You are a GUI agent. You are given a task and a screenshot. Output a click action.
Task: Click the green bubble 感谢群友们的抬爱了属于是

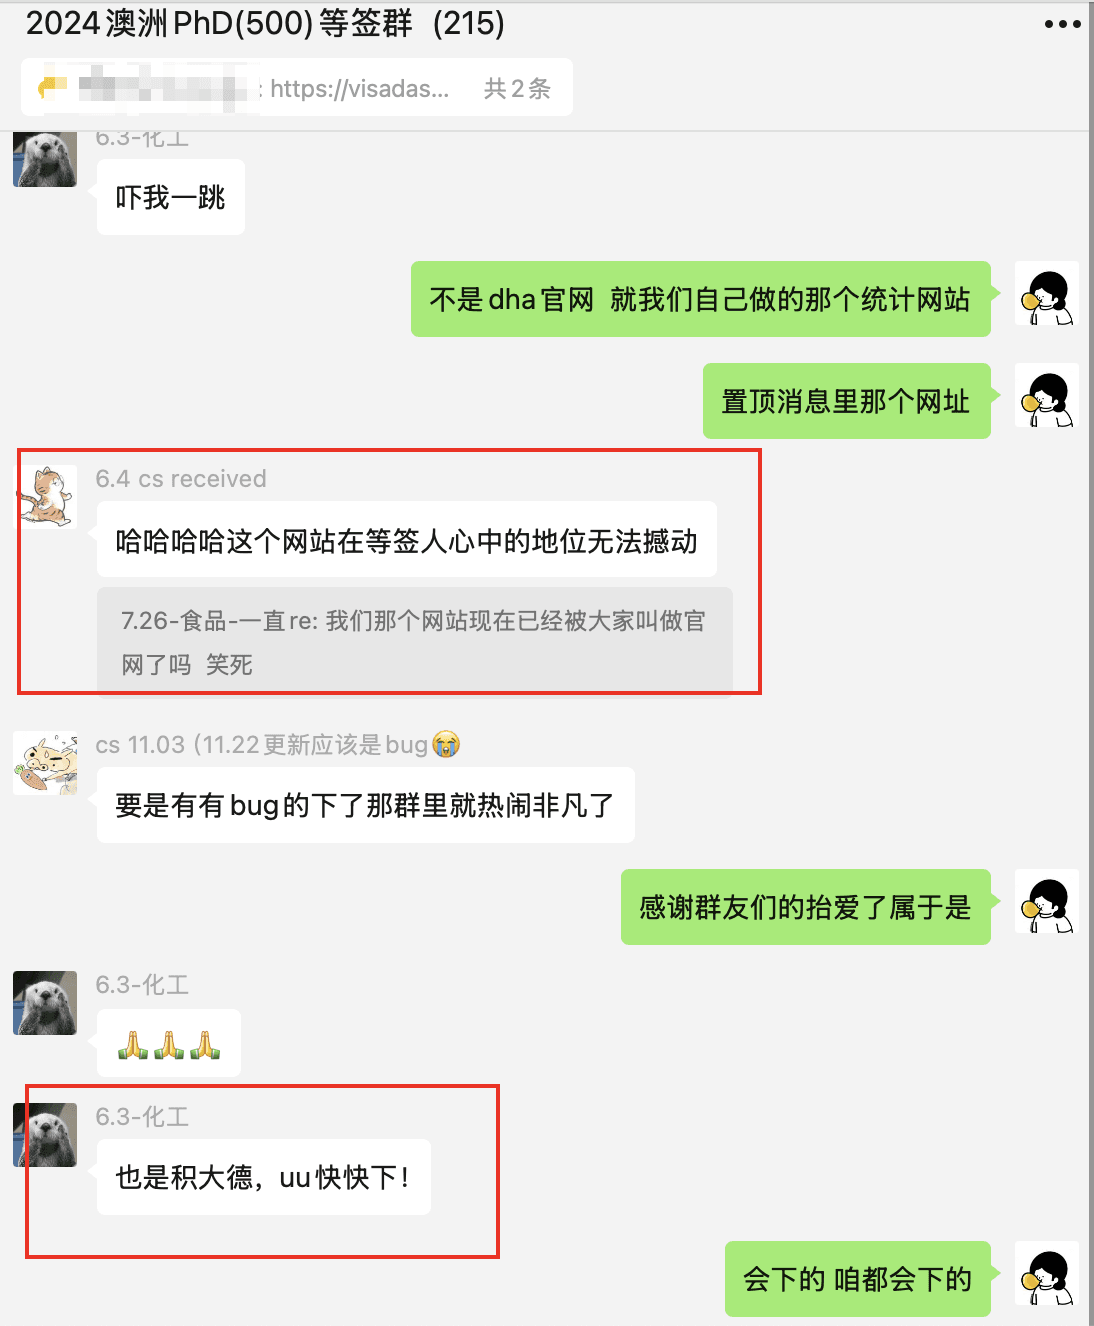[x=806, y=907]
